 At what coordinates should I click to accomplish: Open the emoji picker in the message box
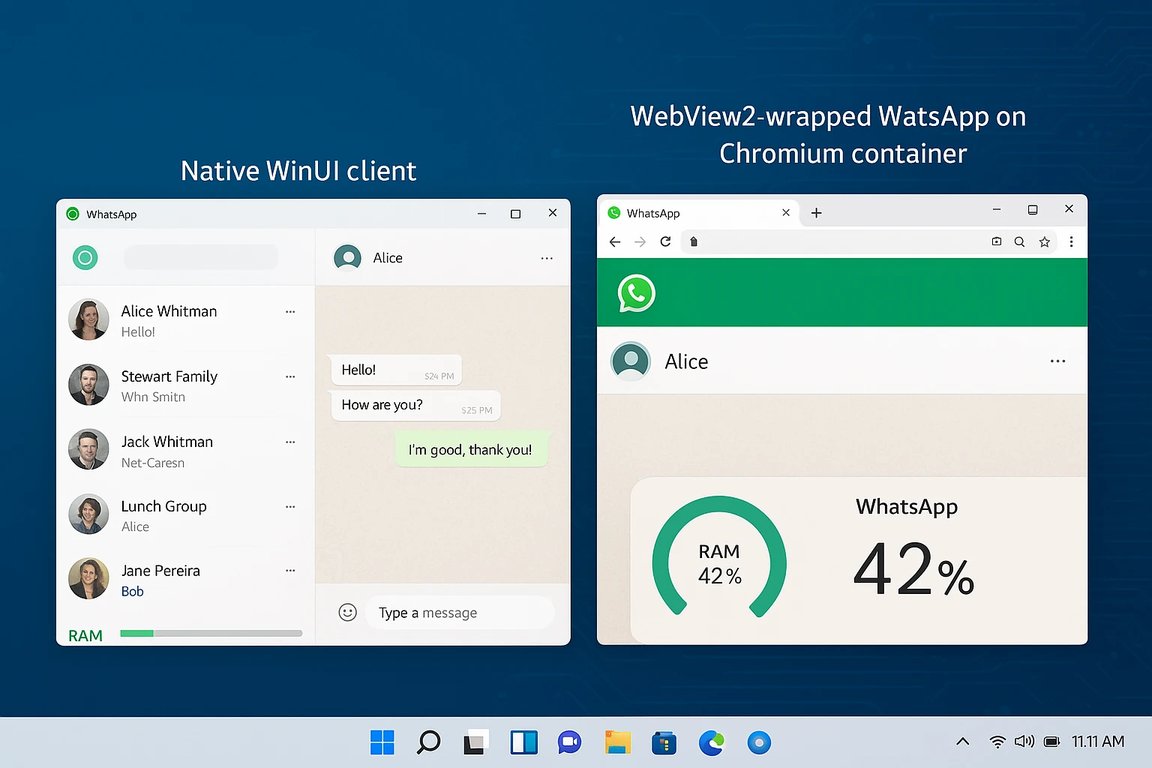coord(347,612)
